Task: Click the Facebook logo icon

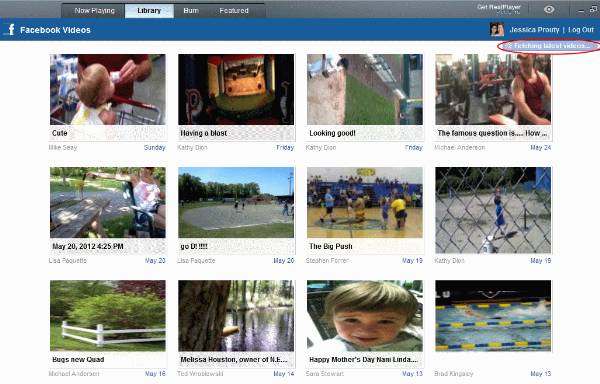Action: 10,29
